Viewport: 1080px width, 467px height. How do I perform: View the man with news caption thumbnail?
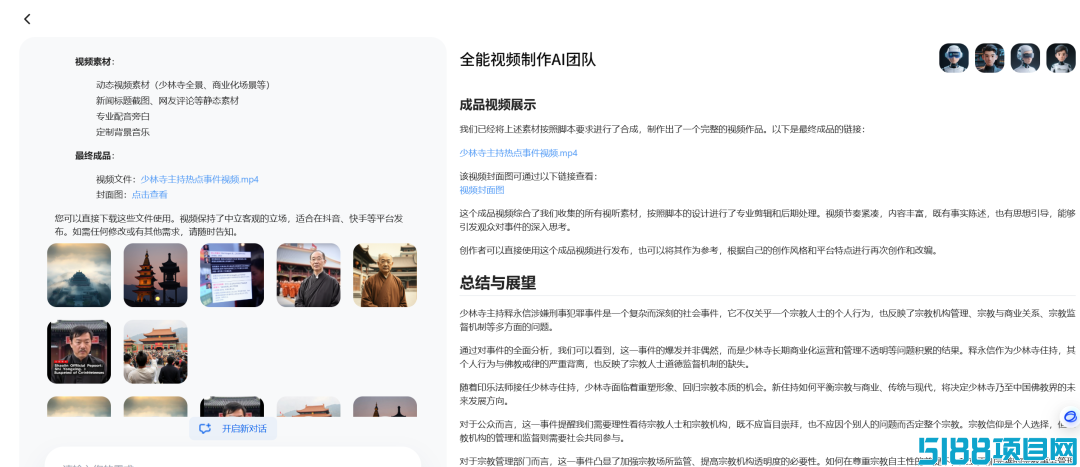pos(79,351)
